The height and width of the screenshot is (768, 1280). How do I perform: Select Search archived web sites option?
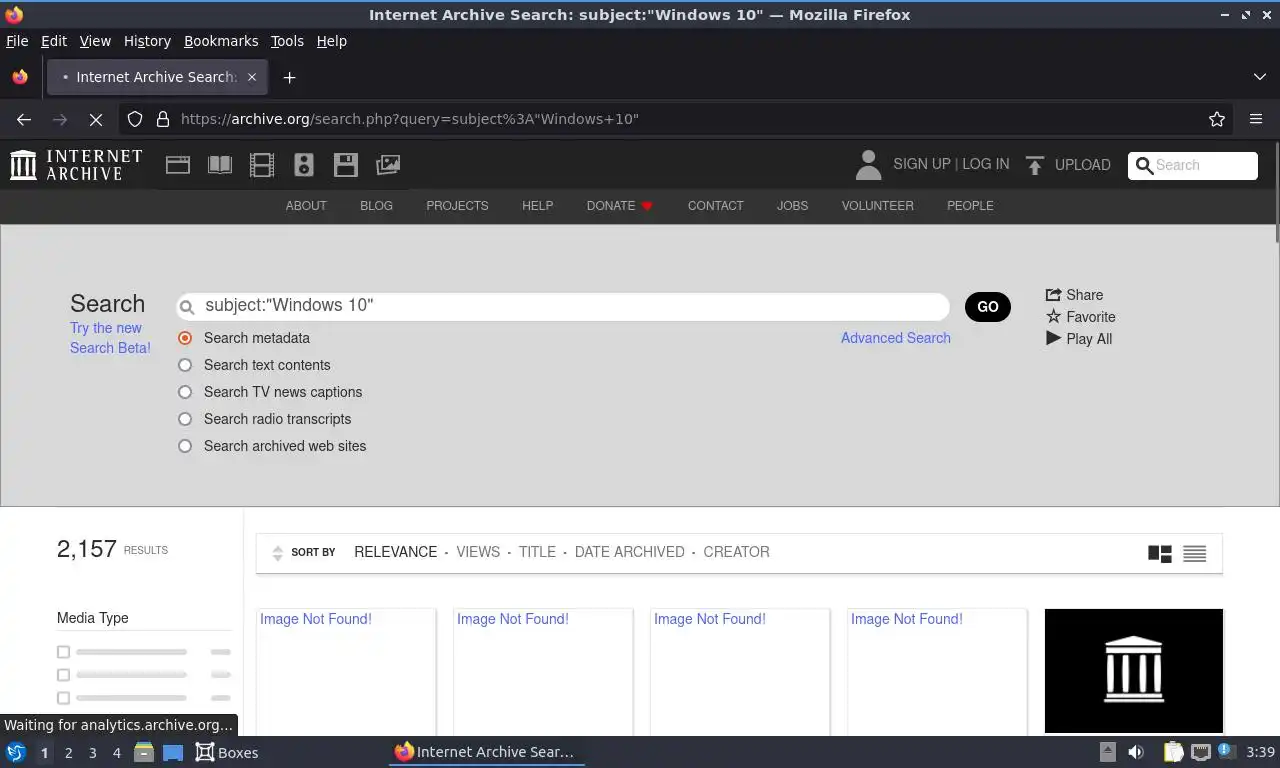click(x=185, y=446)
